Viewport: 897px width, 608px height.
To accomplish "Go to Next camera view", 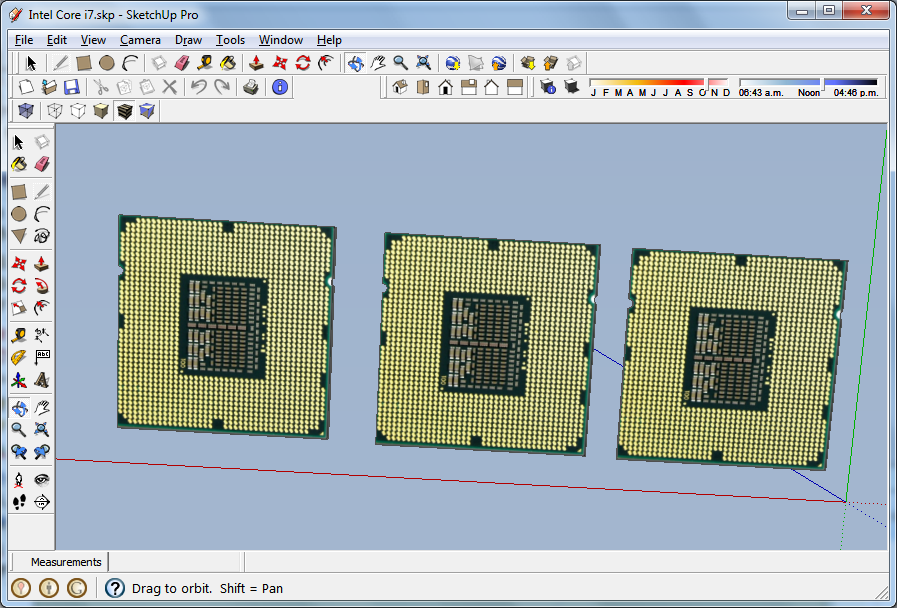I will [x=42, y=452].
